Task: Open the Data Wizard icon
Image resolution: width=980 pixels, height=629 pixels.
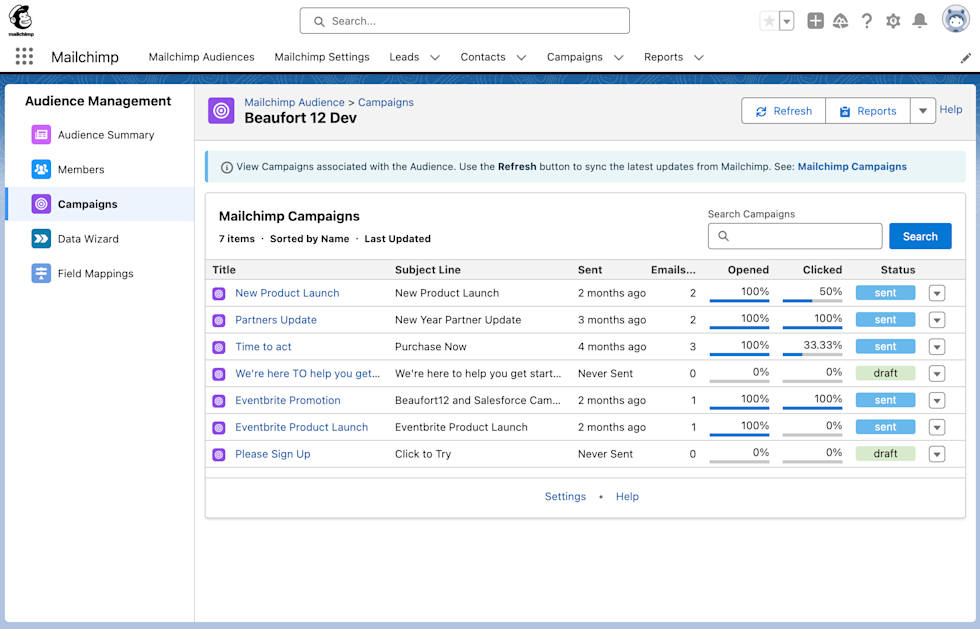Action: pyautogui.click(x=40, y=238)
